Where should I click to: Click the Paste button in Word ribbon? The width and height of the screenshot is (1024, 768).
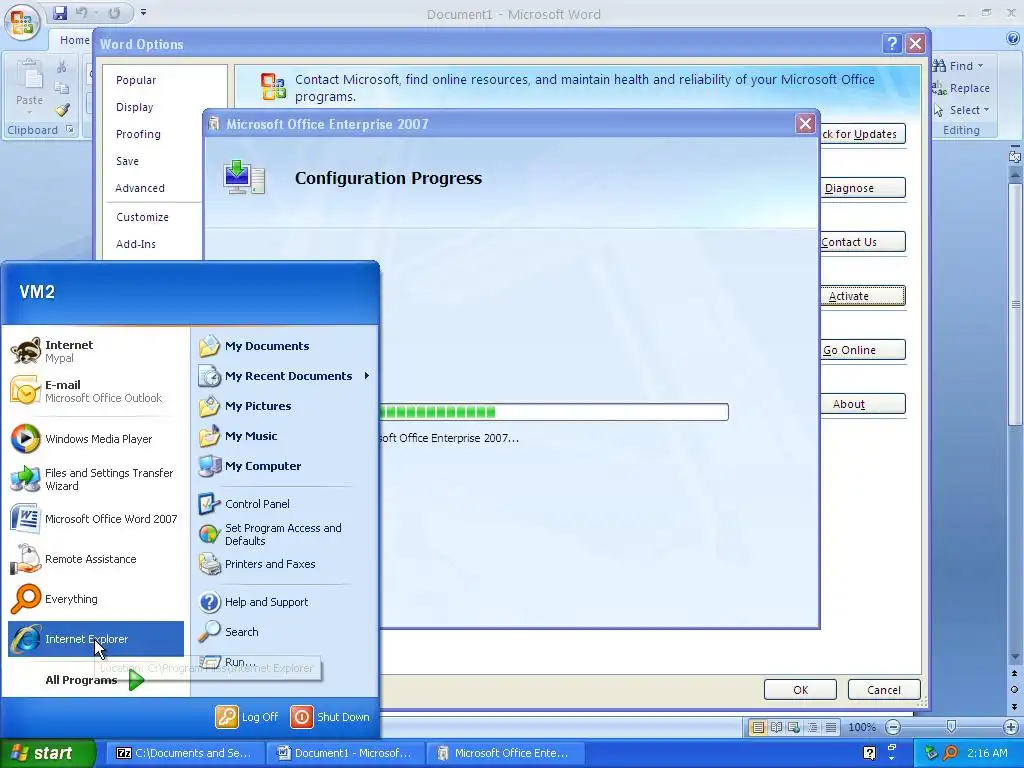pos(29,85)
